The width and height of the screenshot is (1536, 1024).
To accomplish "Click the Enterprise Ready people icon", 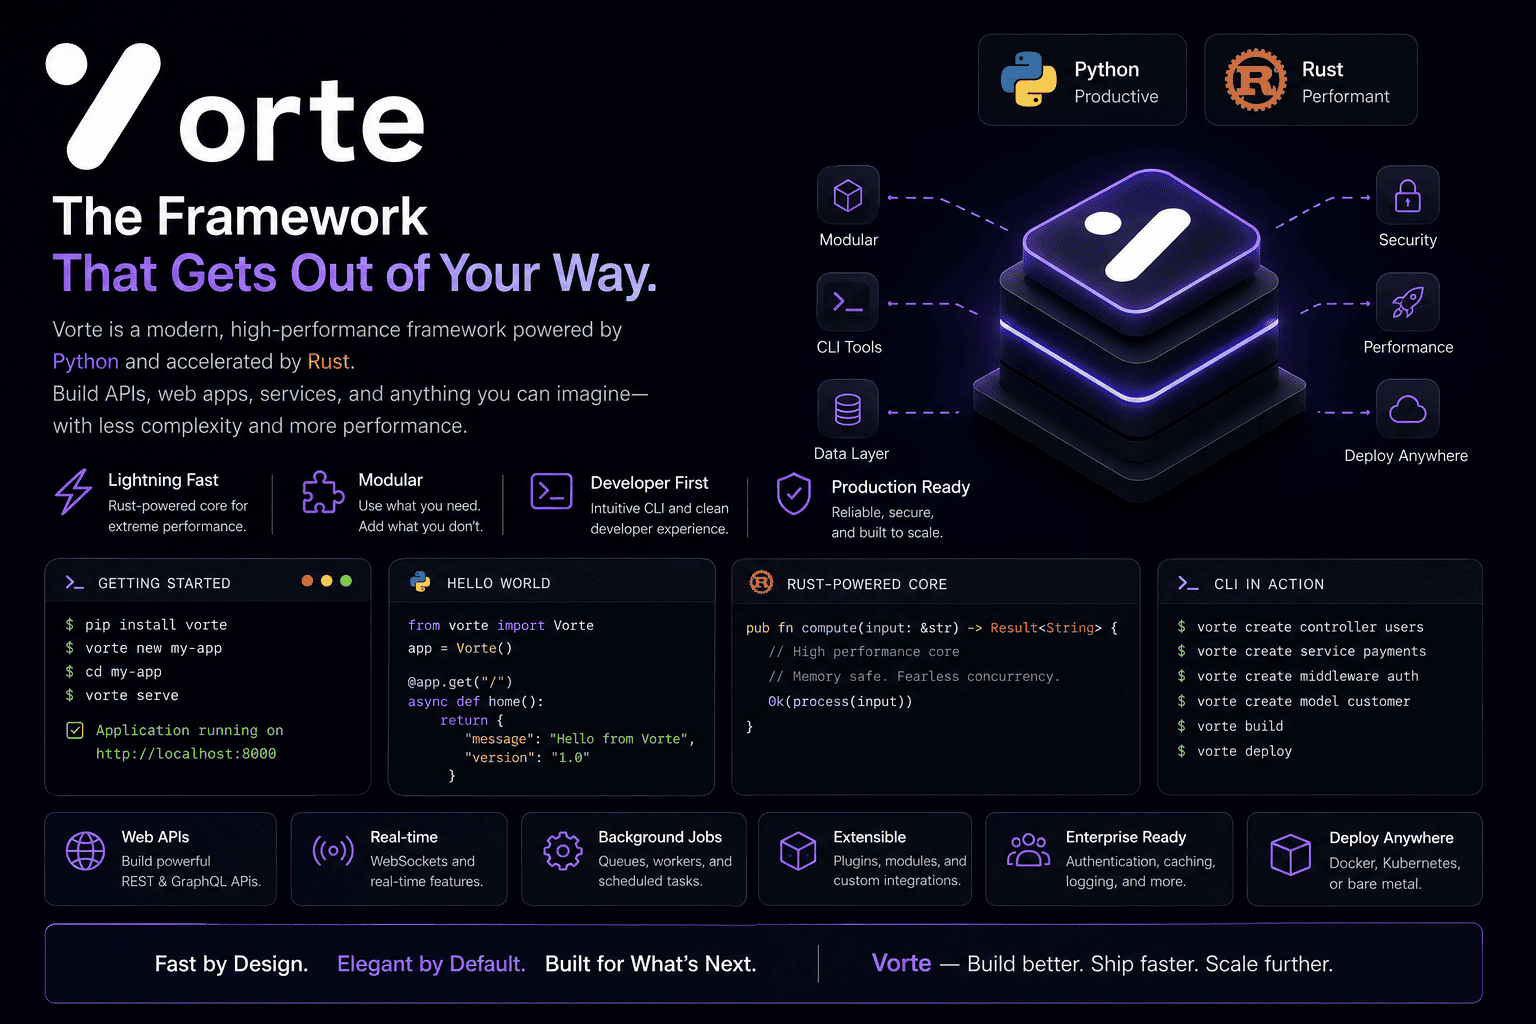I will click(x=1028, y=851).
